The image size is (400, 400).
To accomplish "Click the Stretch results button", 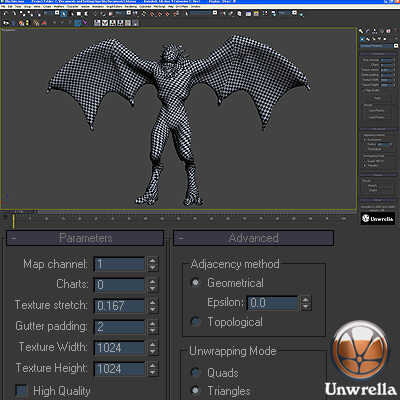I will [x=373, y=186].
